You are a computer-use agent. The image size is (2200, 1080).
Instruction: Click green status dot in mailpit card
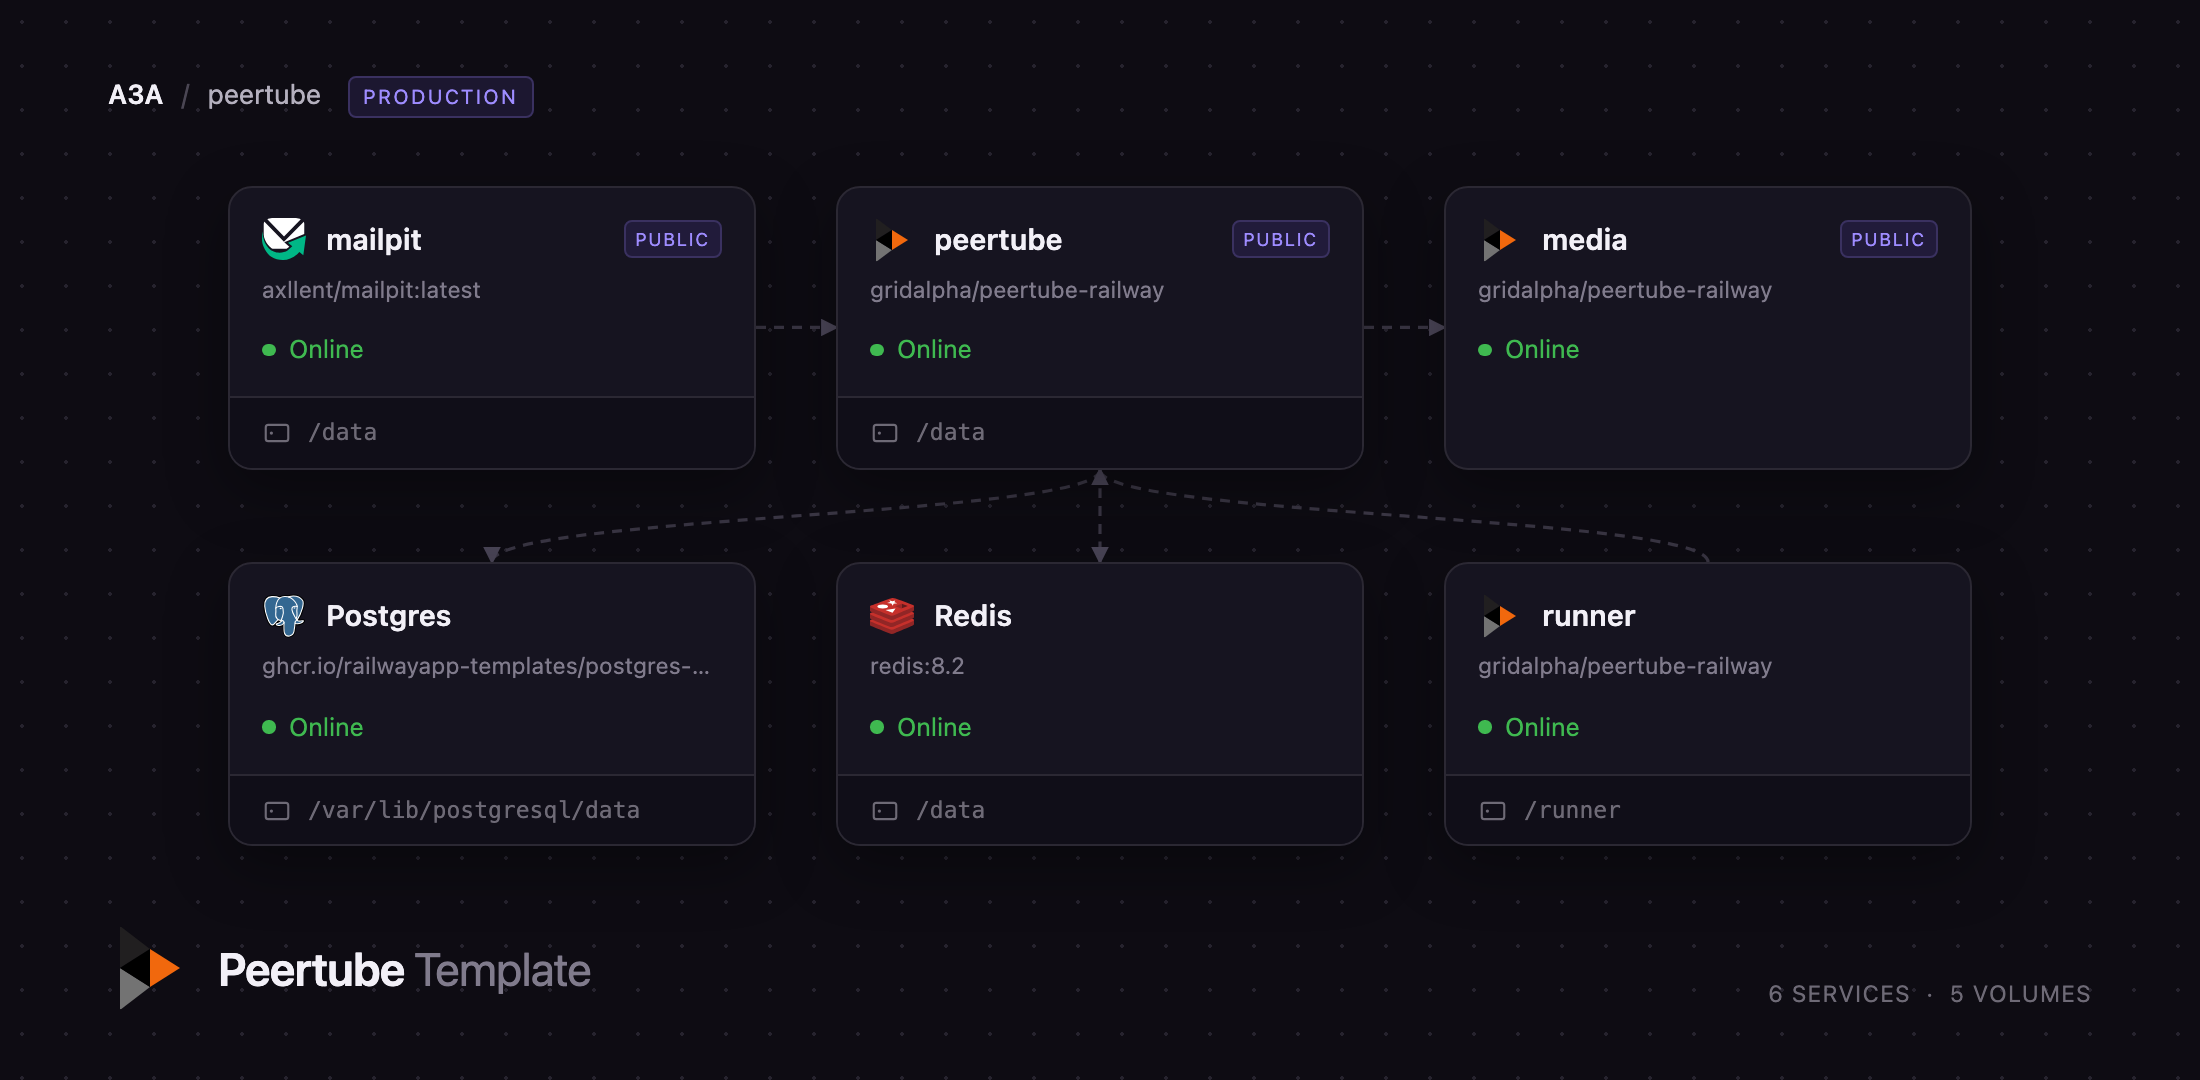[269, 350]
